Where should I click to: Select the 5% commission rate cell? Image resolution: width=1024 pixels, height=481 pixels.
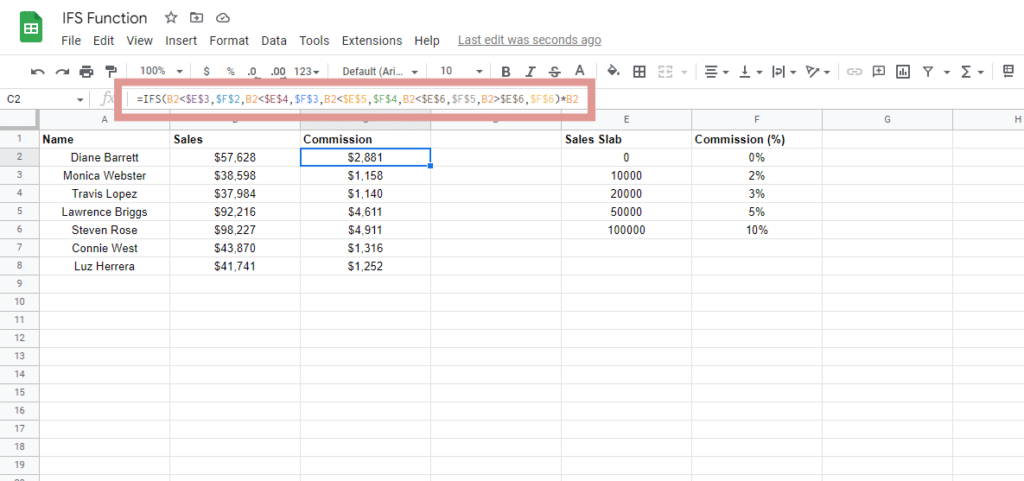coord(756,212)
